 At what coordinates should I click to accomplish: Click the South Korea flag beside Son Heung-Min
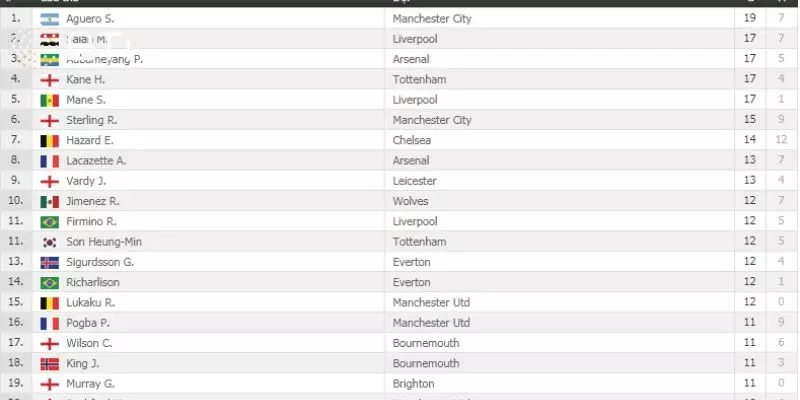coord(49,242)
